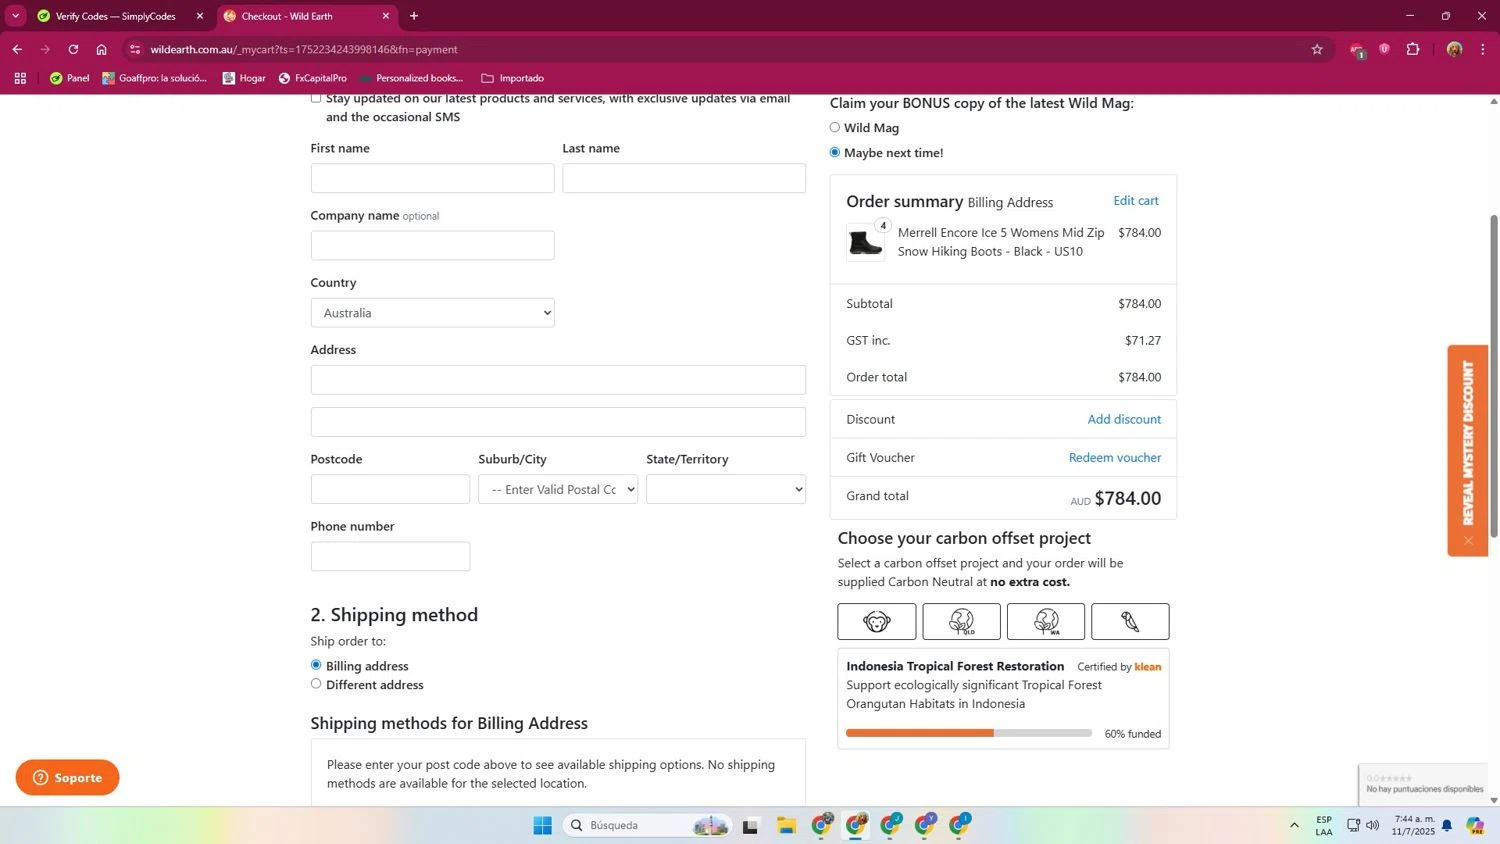
Task: Click the browser address bar URL
Action: click(x=304, y=49)
